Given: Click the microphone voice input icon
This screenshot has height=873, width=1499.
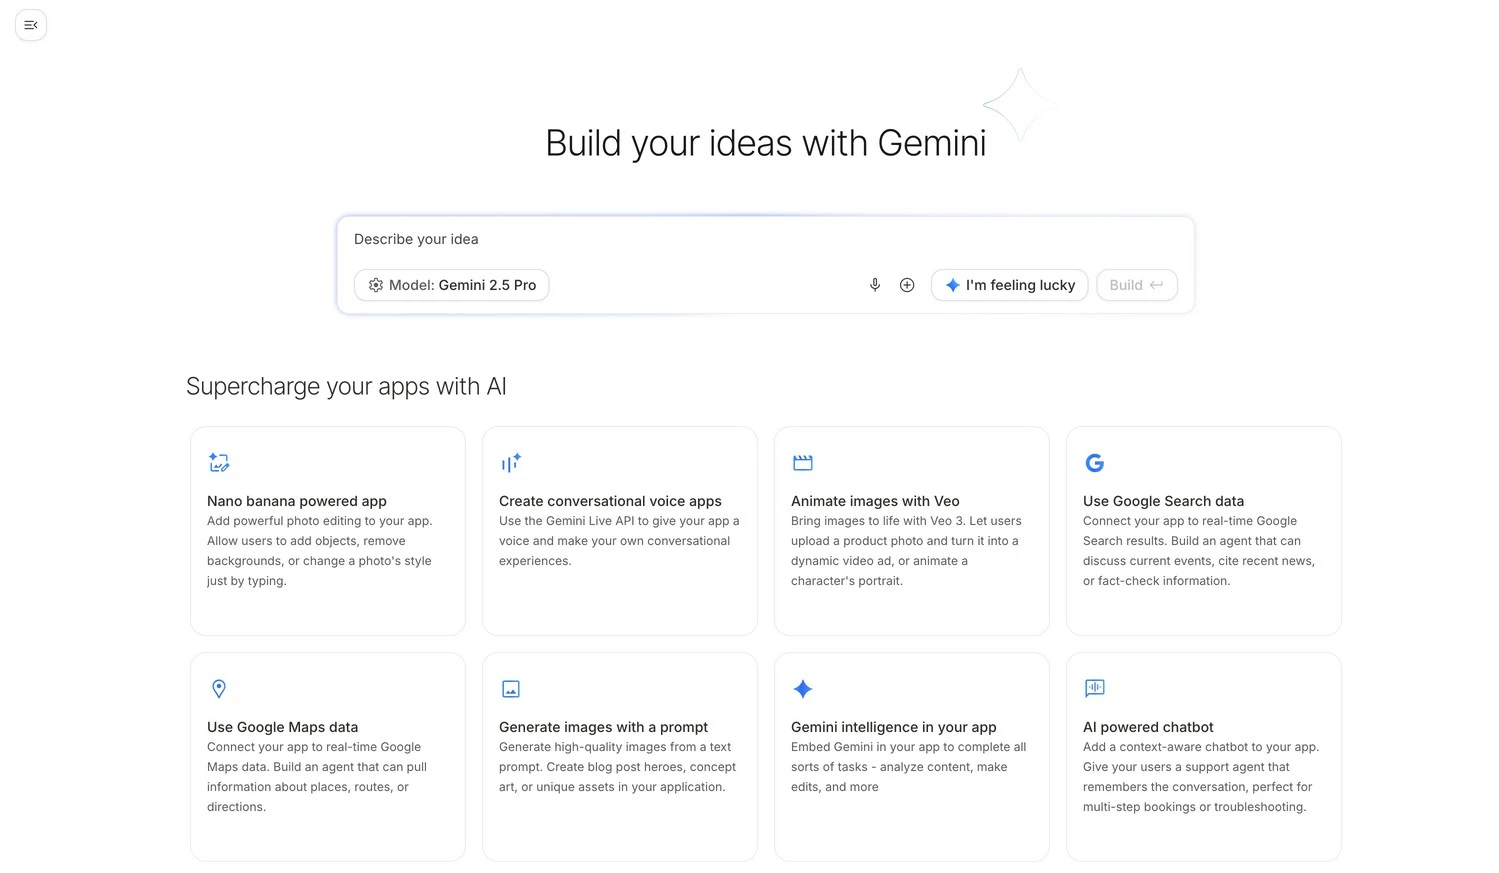Looking at the screenshot, I should point(875,285).
